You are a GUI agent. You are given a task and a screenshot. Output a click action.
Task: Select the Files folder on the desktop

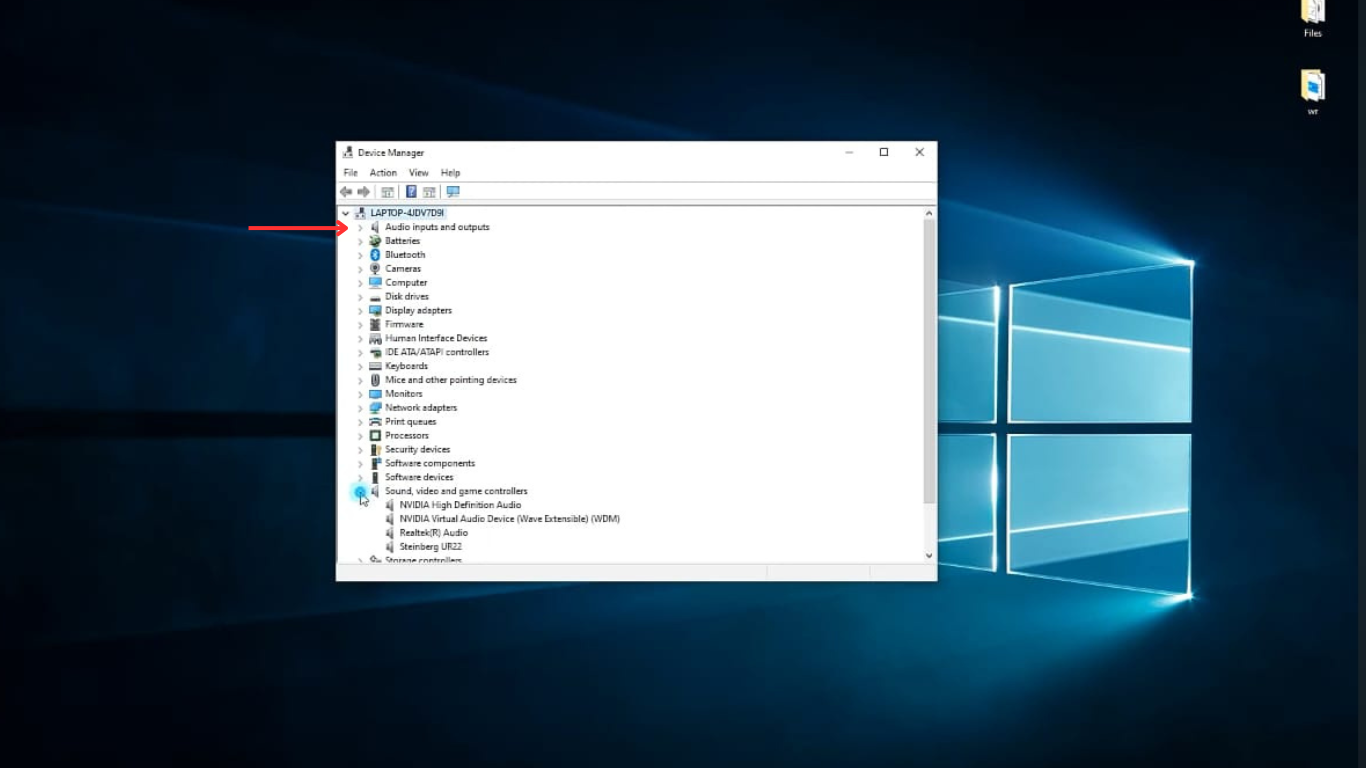coord(1312,19)
